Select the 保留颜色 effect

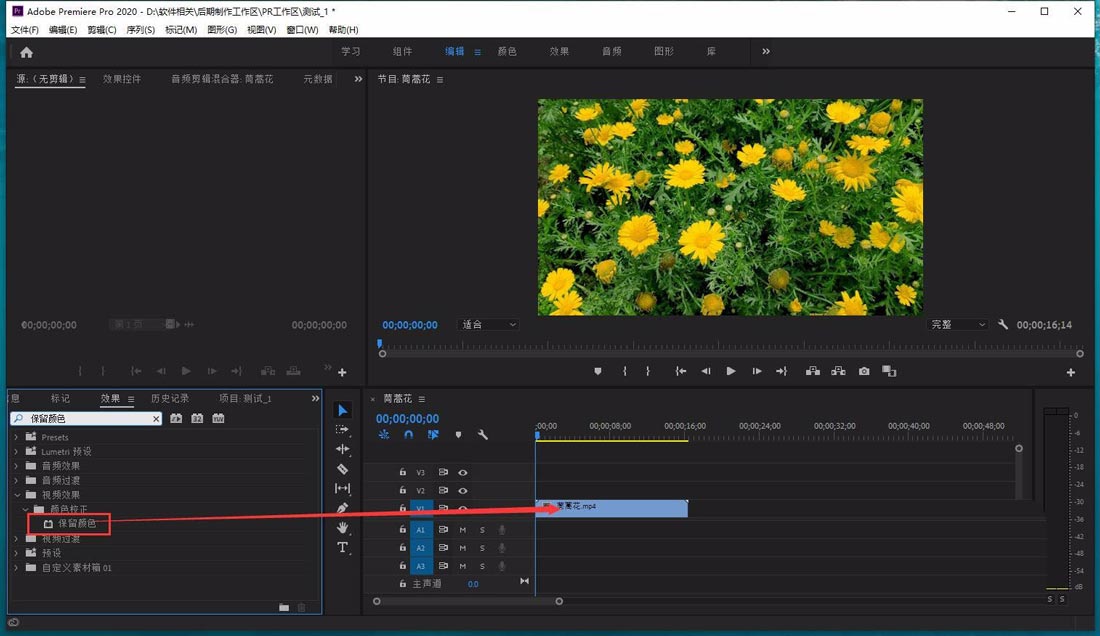(x=76, y=523)
